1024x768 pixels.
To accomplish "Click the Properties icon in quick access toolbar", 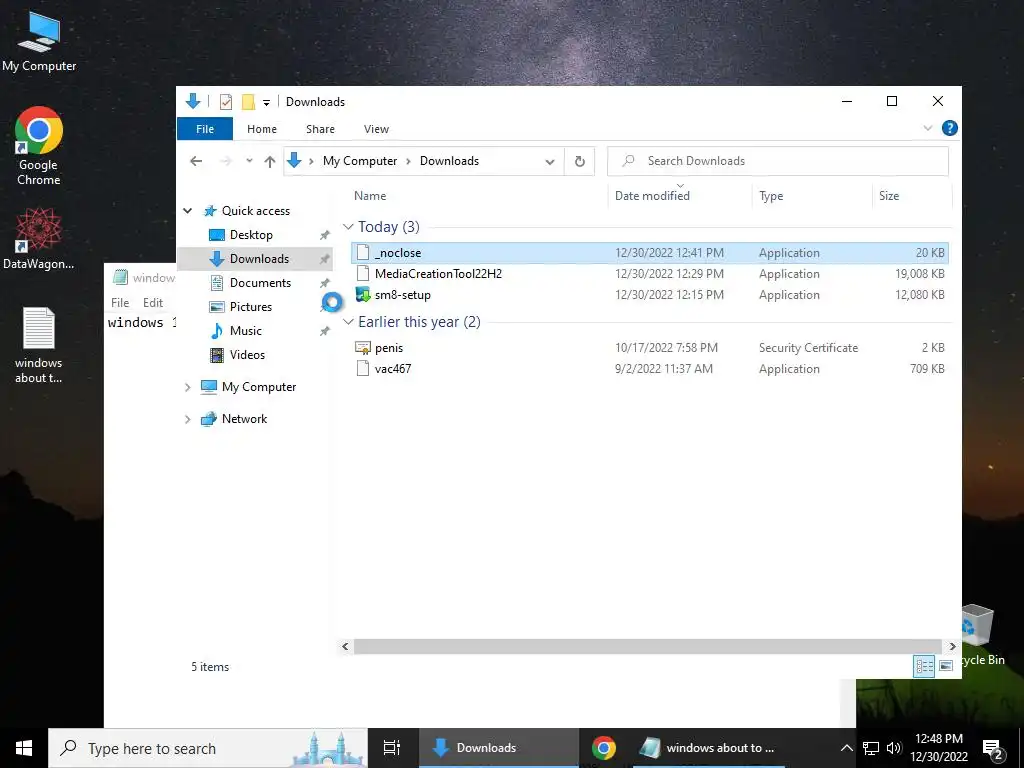I will (x=225, y=102).
